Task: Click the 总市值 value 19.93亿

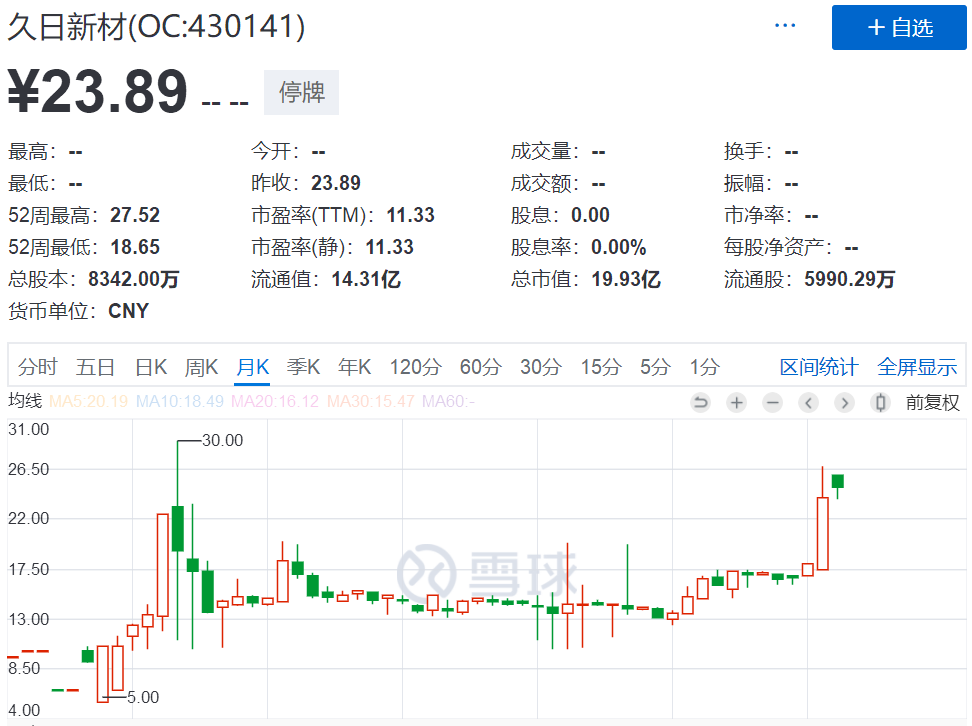Action: tap(625, 279)
